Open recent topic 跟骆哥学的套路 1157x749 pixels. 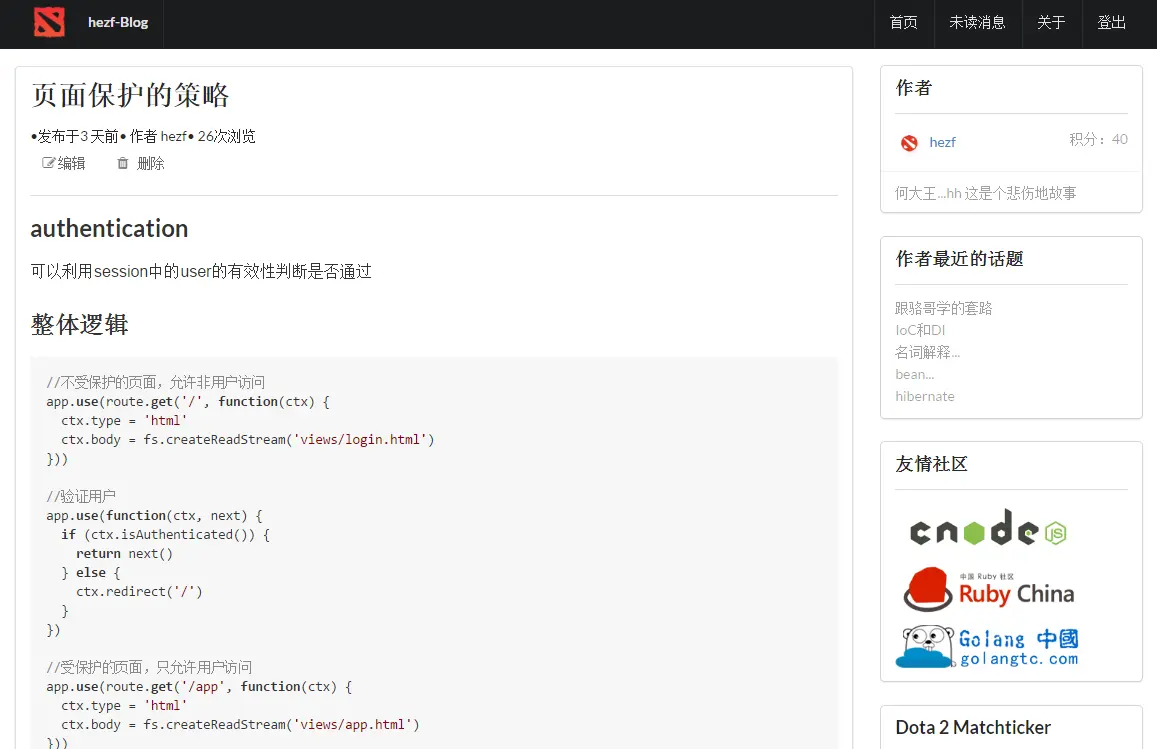pyautogui.click(x=944, y=308)
